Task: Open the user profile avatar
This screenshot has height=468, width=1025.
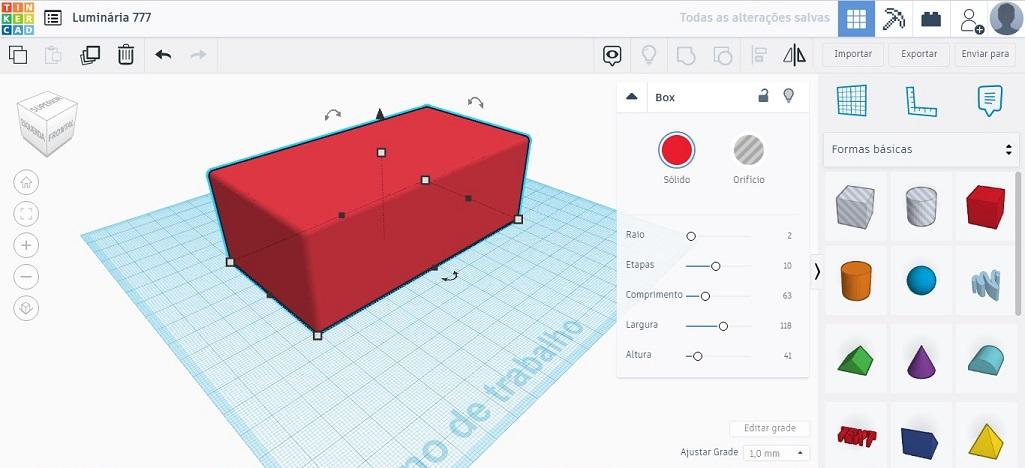Action: coord(1006,18)
